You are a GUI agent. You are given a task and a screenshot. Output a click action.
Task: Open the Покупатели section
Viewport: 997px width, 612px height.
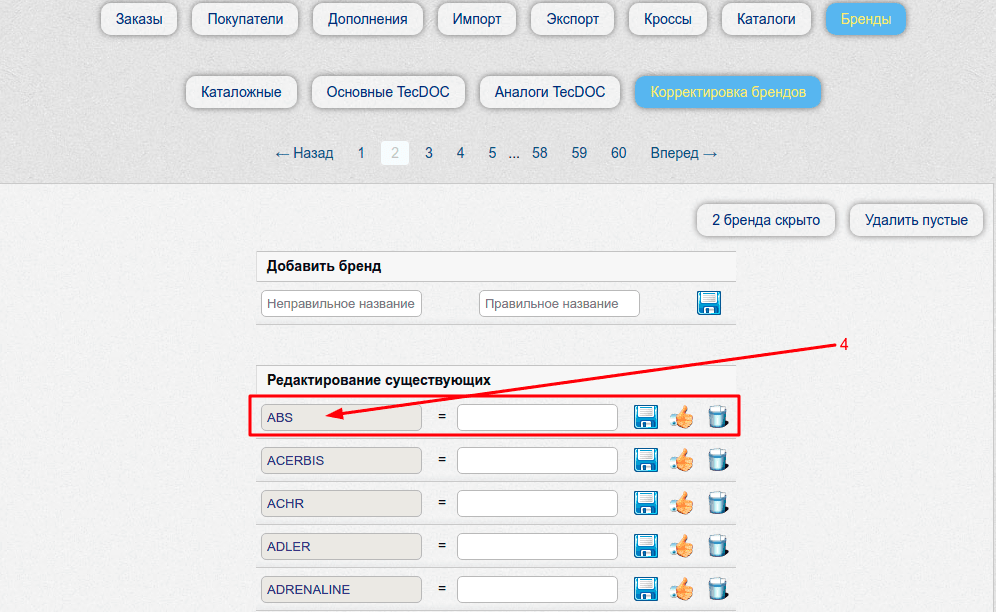tap(245, 19)
